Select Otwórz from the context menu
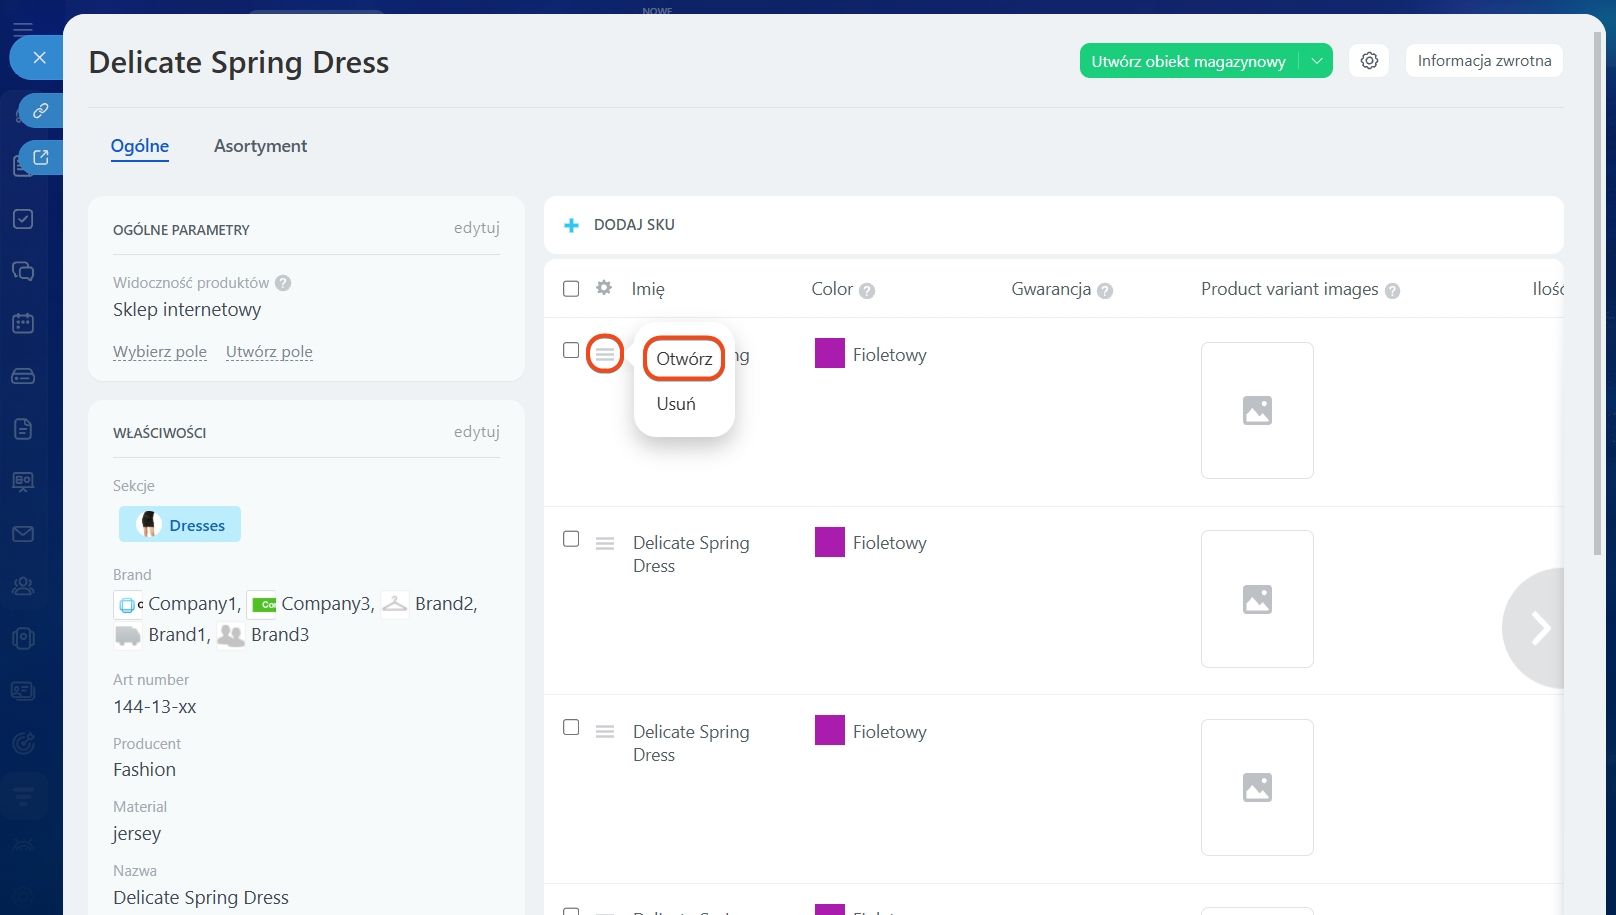Screen dimensions: 1616x915 [x=684, y=359]
